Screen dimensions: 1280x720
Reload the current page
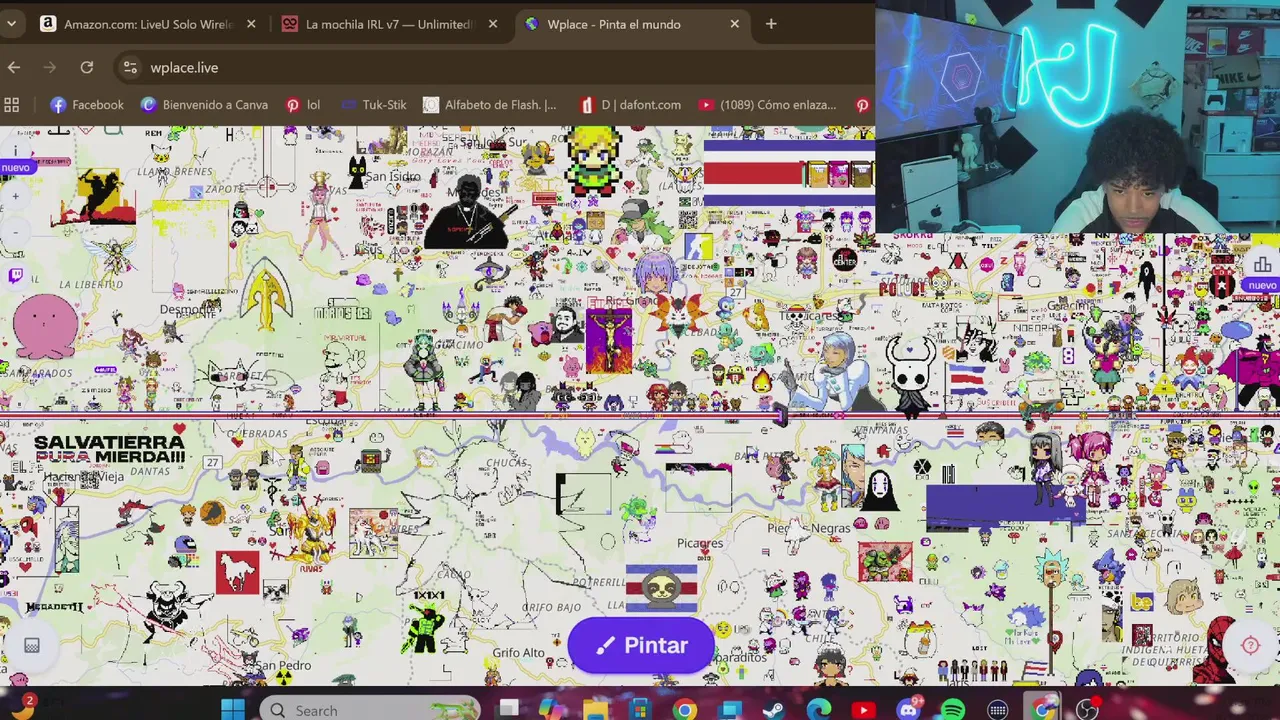(87, 67)
